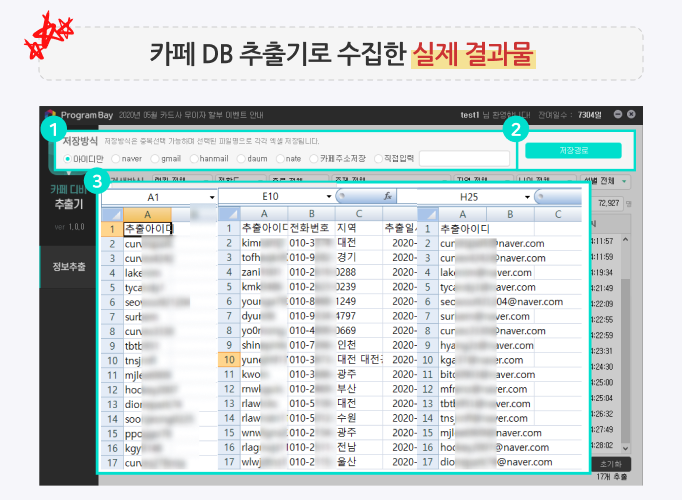
Task: Click the ProgramBay logo icon
Action: point(50,114)
